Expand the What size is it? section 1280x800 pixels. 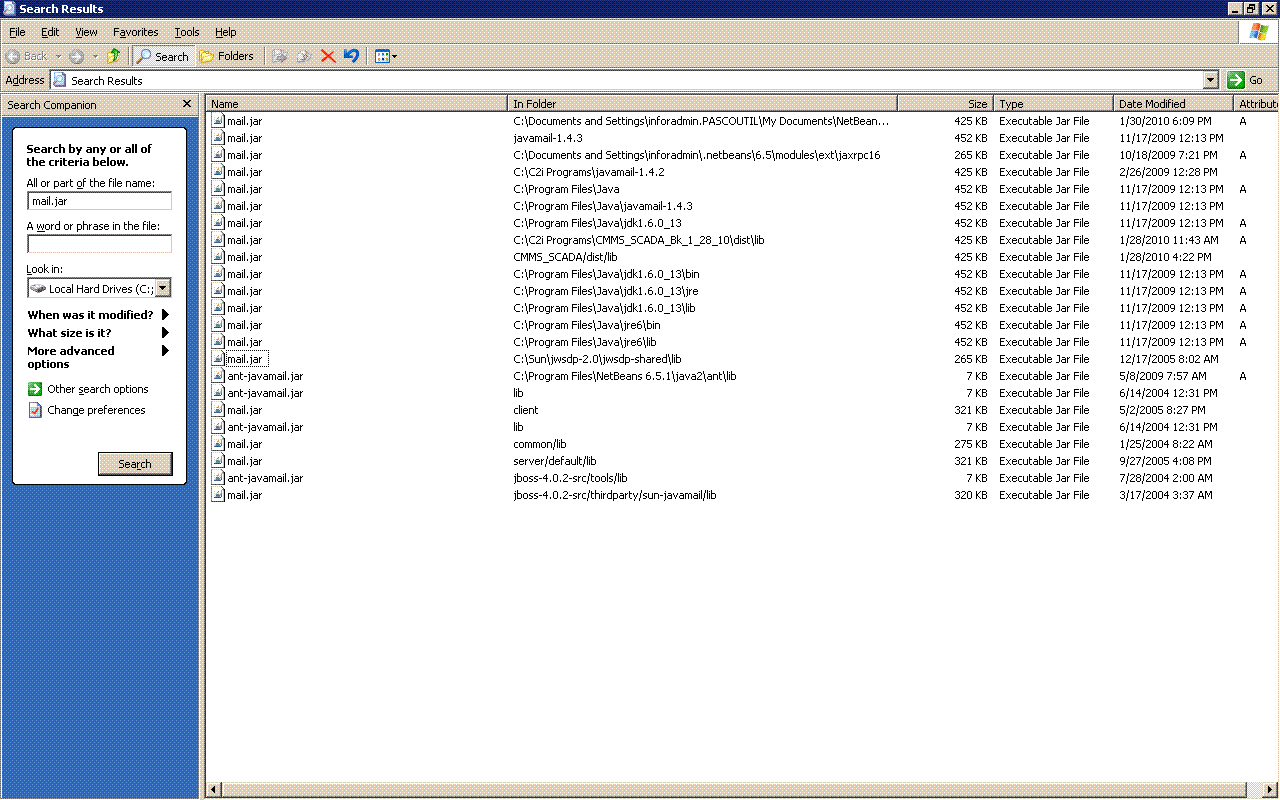click(x=166, y=332)
